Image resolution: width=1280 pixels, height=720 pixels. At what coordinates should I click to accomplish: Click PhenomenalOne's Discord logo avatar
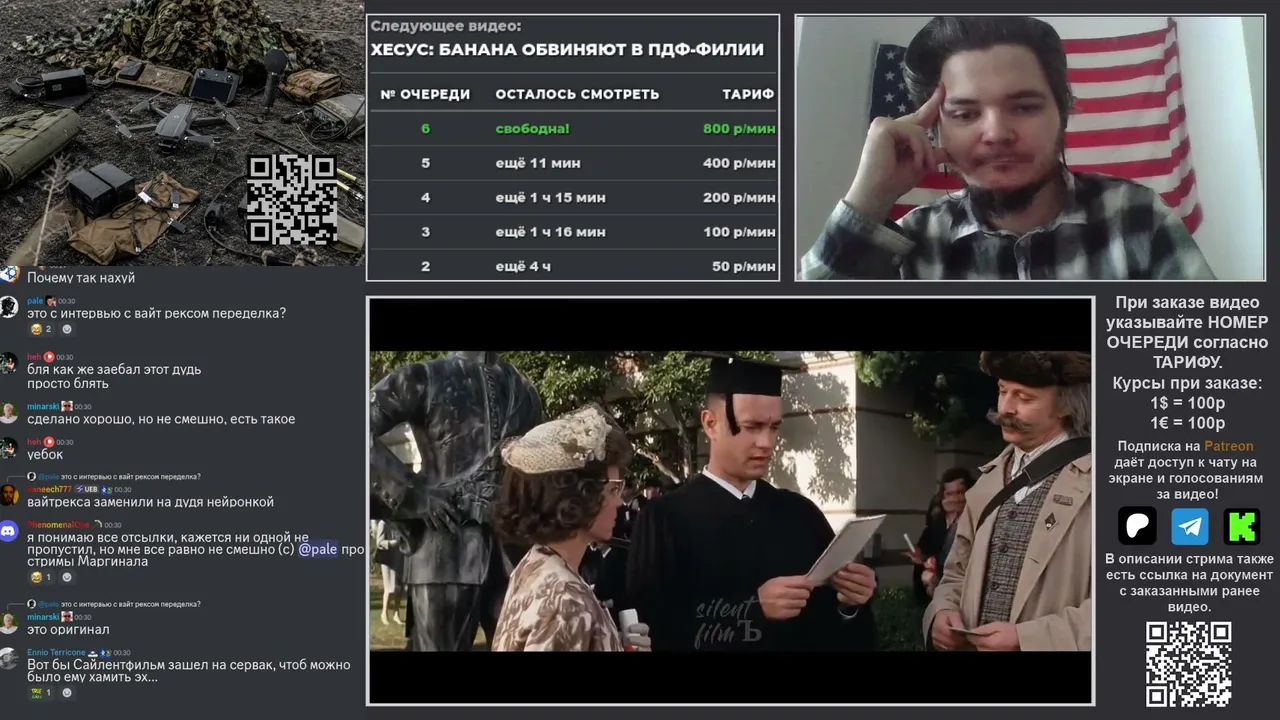(x=9, y=530)
